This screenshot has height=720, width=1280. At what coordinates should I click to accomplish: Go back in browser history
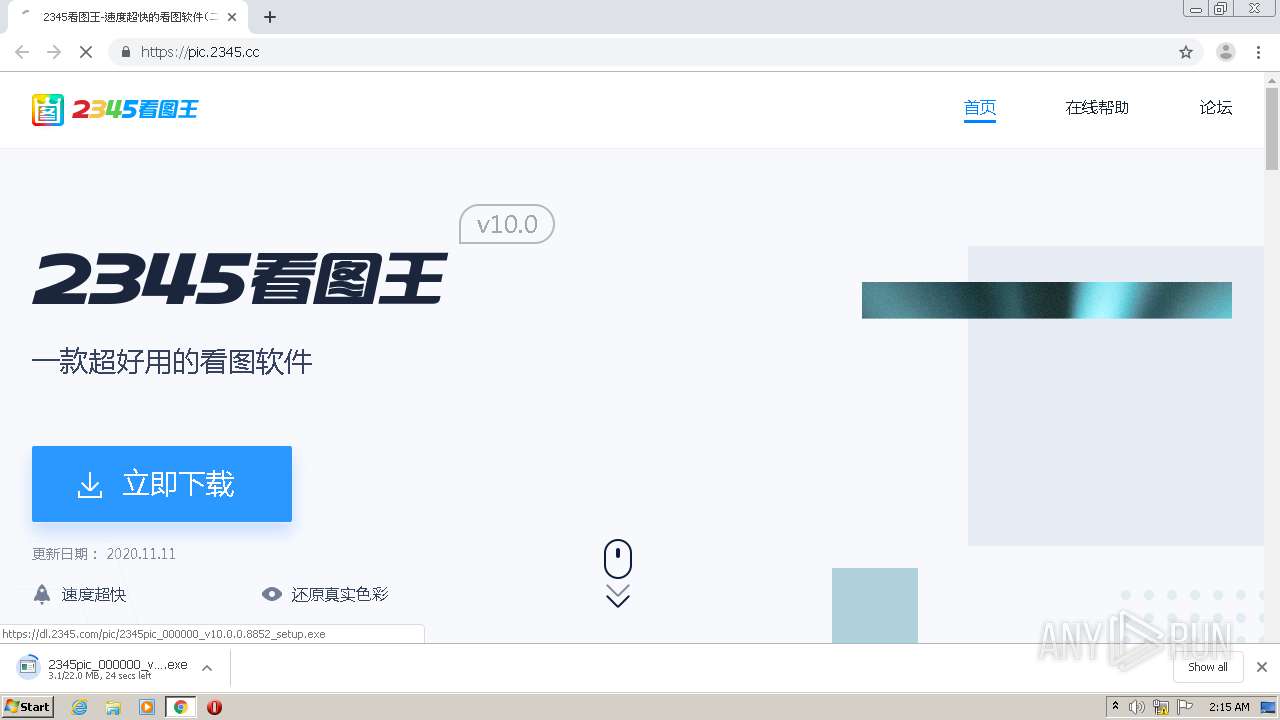click(22, 52)
